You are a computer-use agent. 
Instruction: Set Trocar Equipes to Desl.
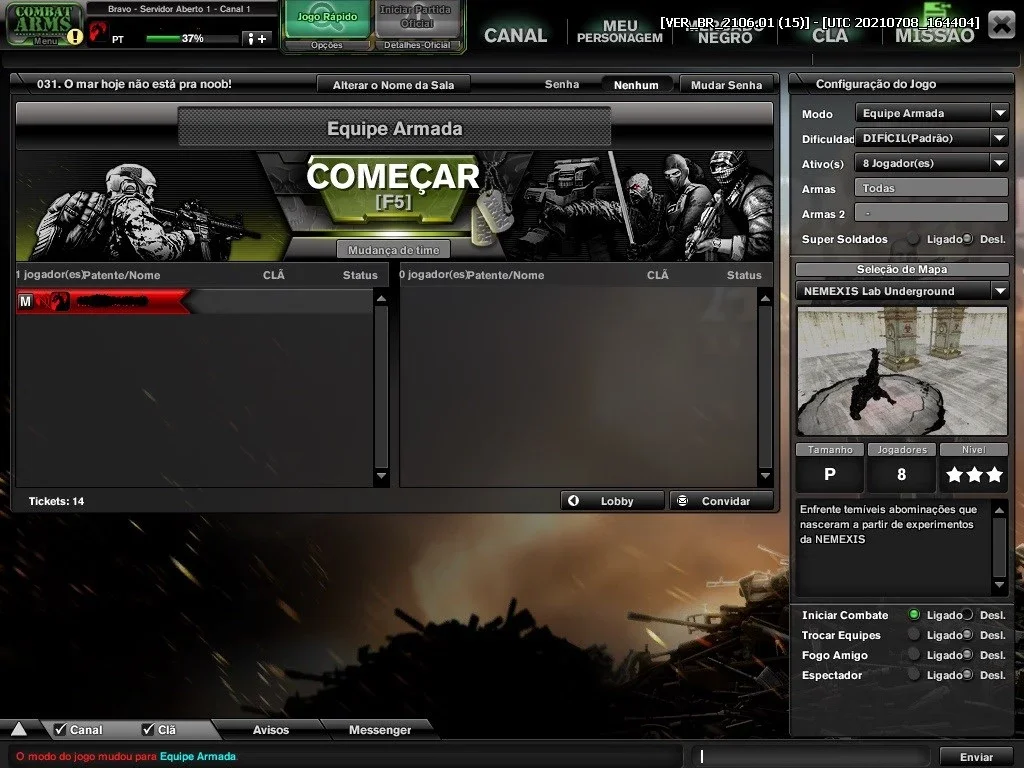tap(967, 635)
